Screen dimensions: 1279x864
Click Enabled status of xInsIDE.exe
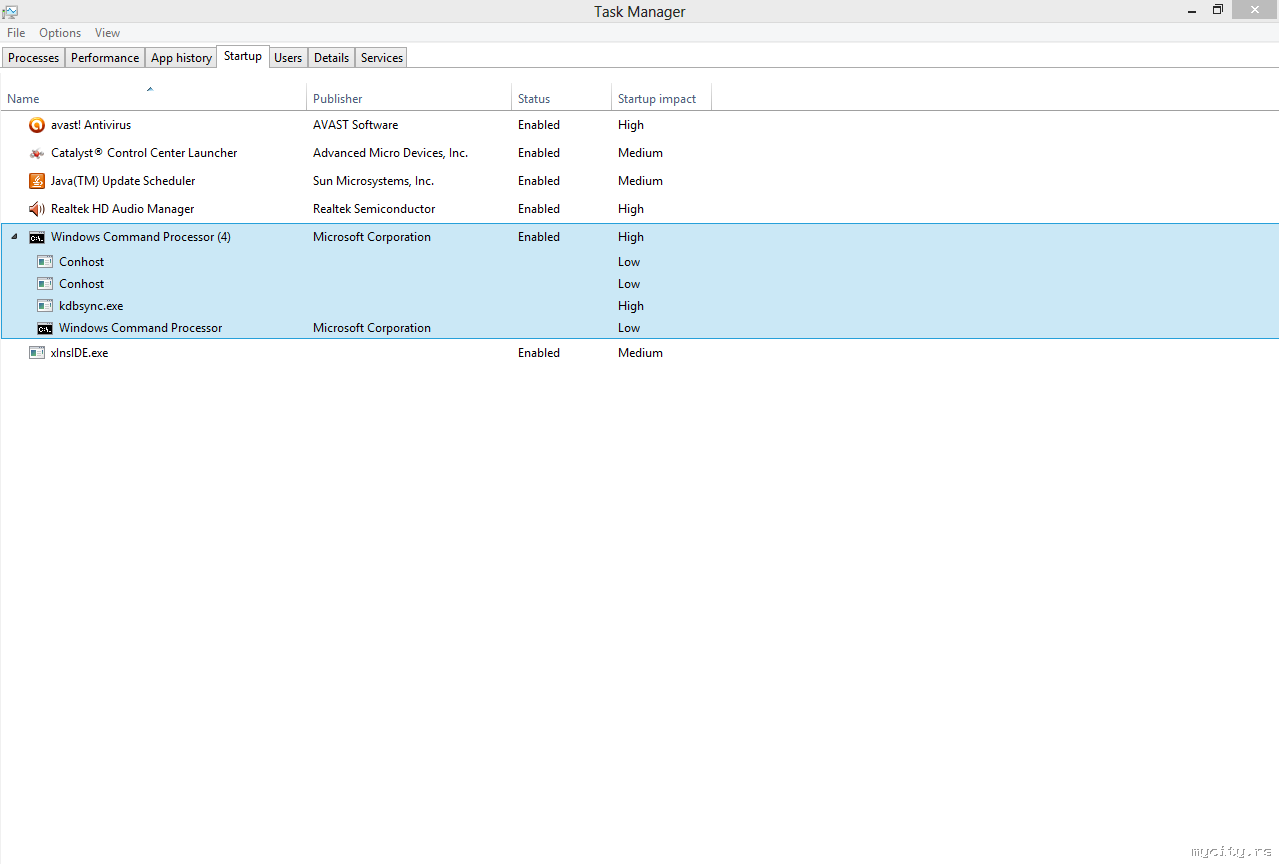click(x=539, y=353)
